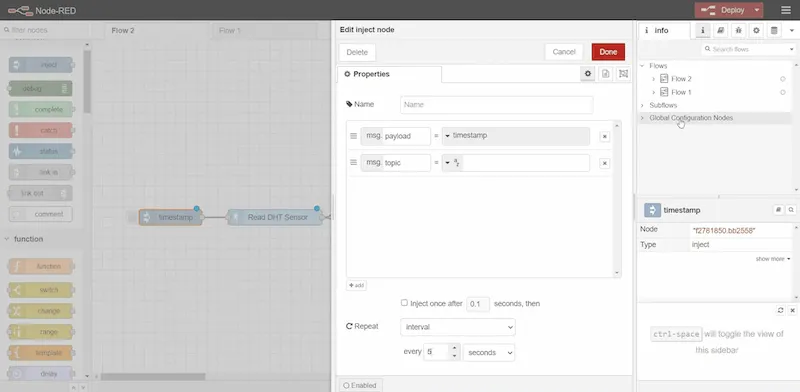
Task: Click the canvas horizontal scrollbar
Action: click(x=153, y=377)
